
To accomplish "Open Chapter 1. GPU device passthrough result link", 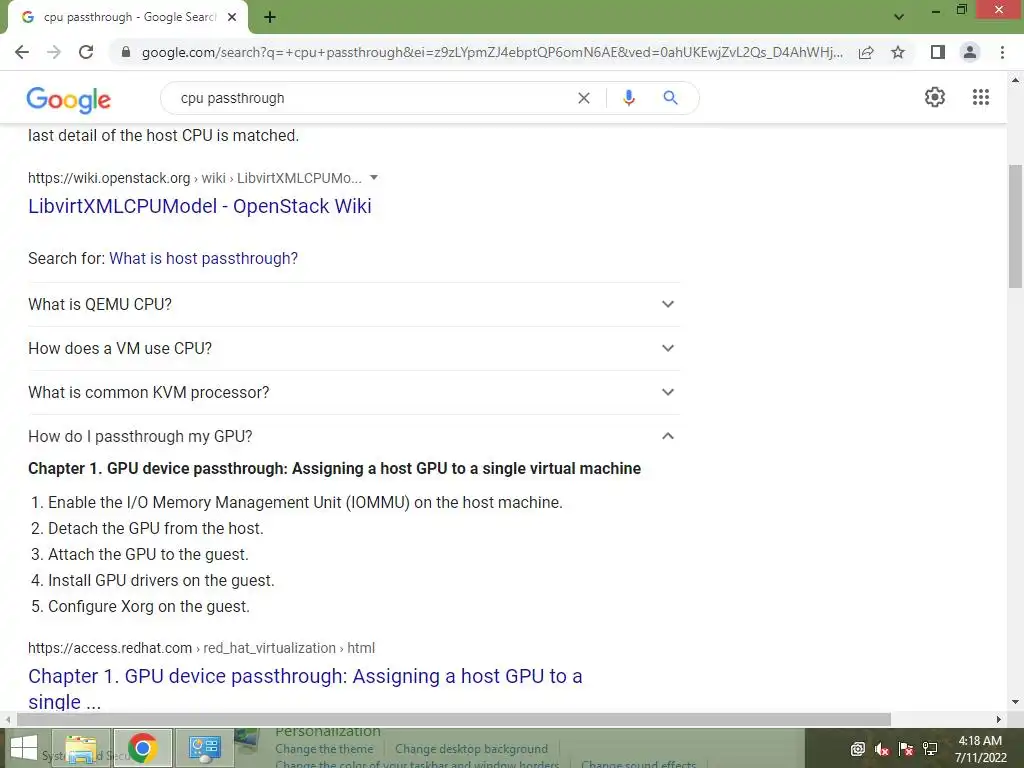I will (305, 688).
